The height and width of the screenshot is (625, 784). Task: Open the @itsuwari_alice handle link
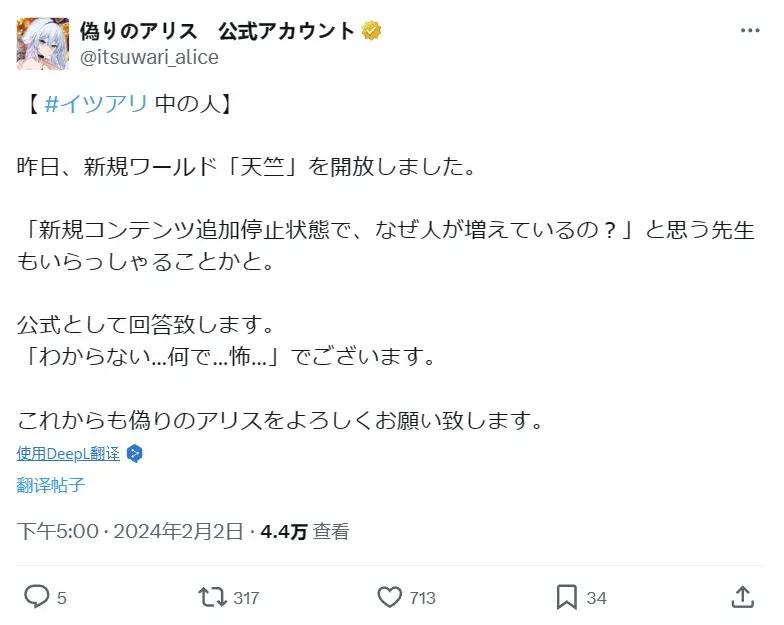pyautogui.click(x=149, y=57)
